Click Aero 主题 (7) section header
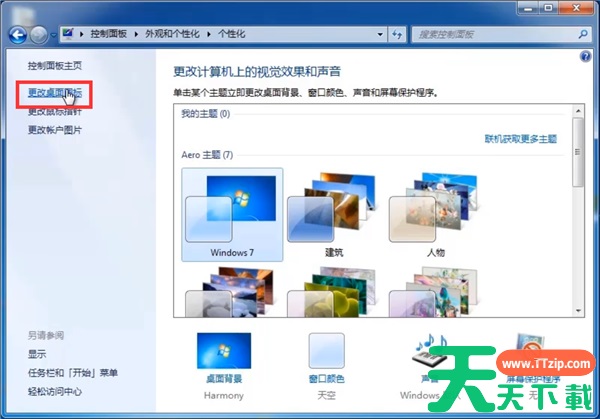Screen dimensions: 600x419 pos(207,155)
